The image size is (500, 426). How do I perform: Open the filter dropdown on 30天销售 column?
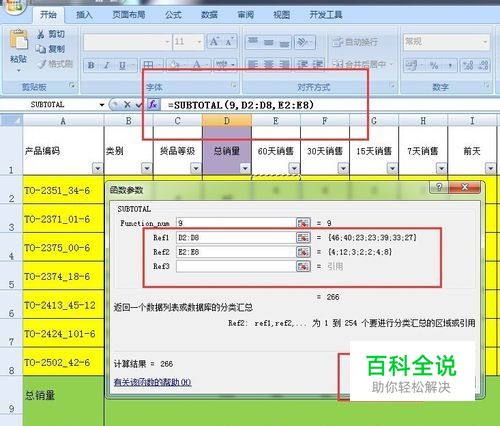(343, 168)
